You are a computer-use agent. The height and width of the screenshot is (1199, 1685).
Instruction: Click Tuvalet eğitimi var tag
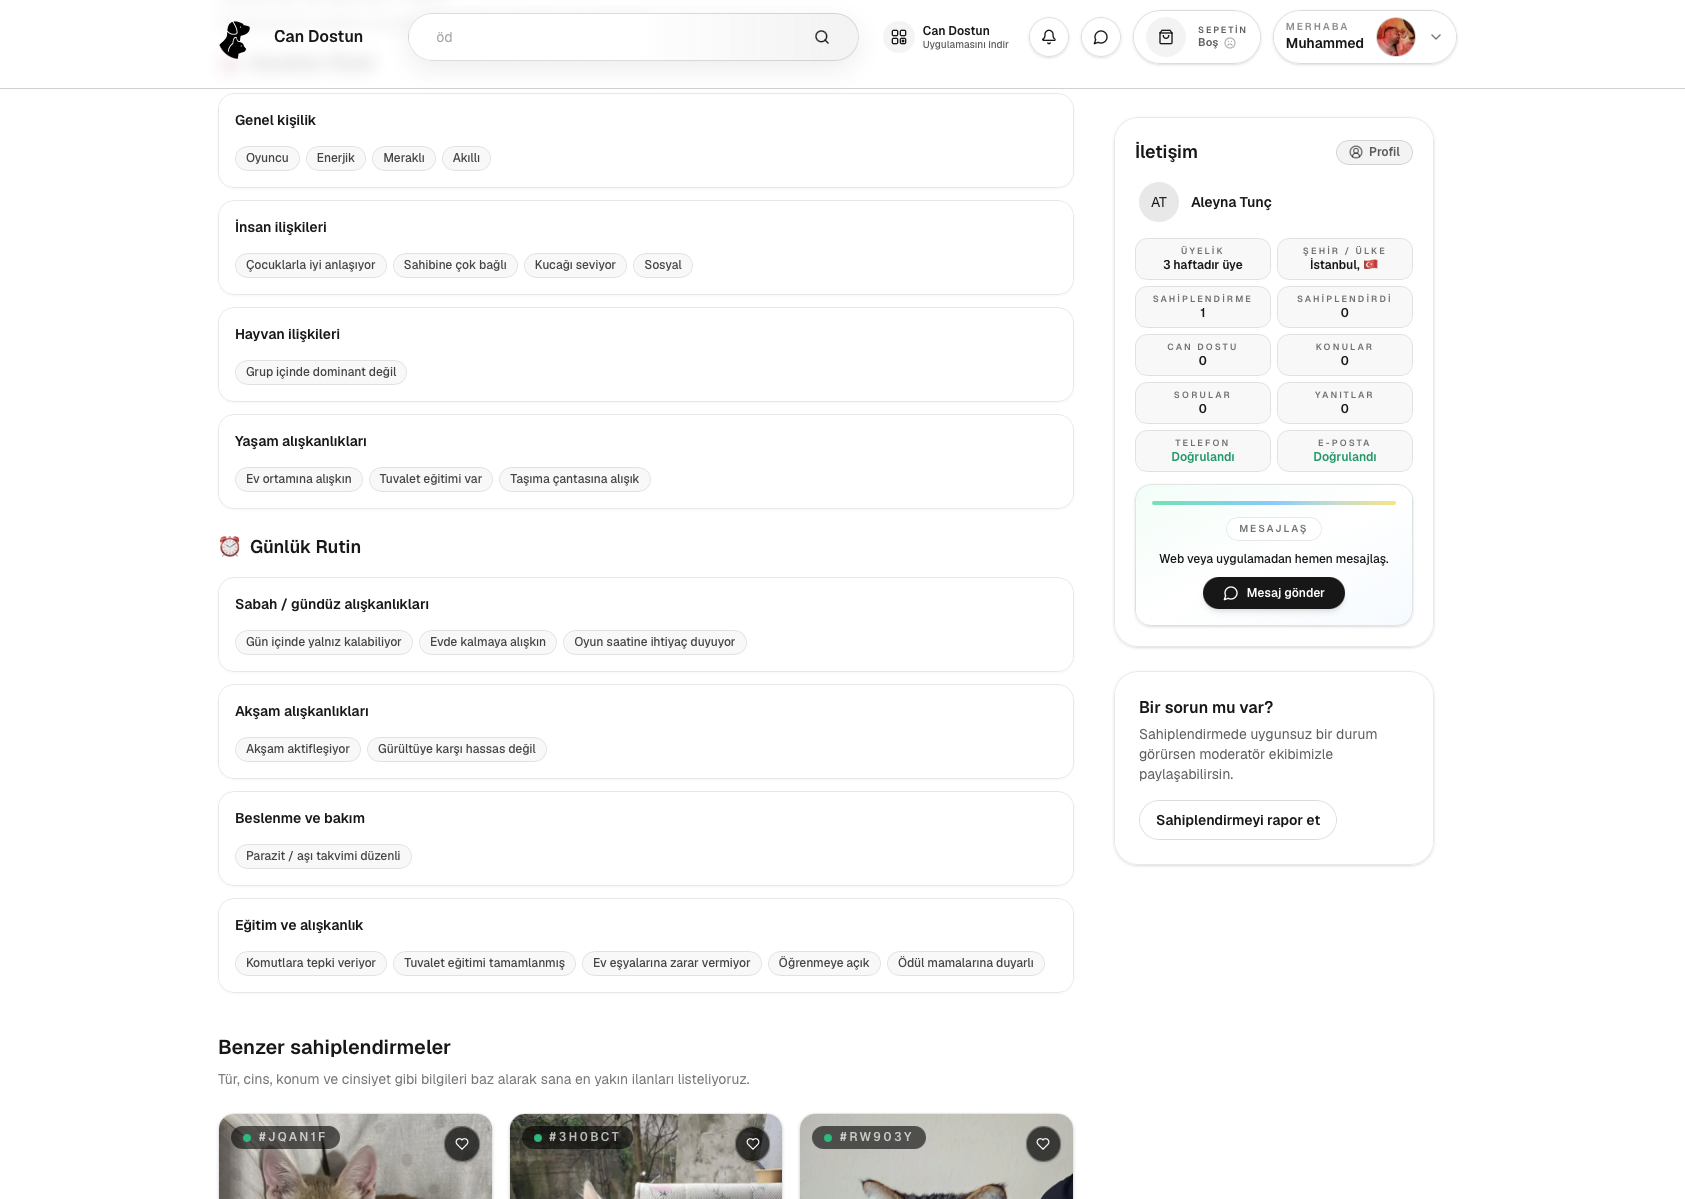pos(431,479)
